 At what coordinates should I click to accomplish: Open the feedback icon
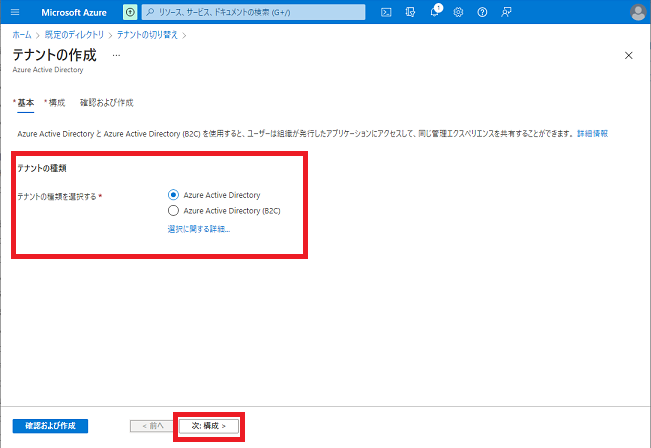coord(506,12)
